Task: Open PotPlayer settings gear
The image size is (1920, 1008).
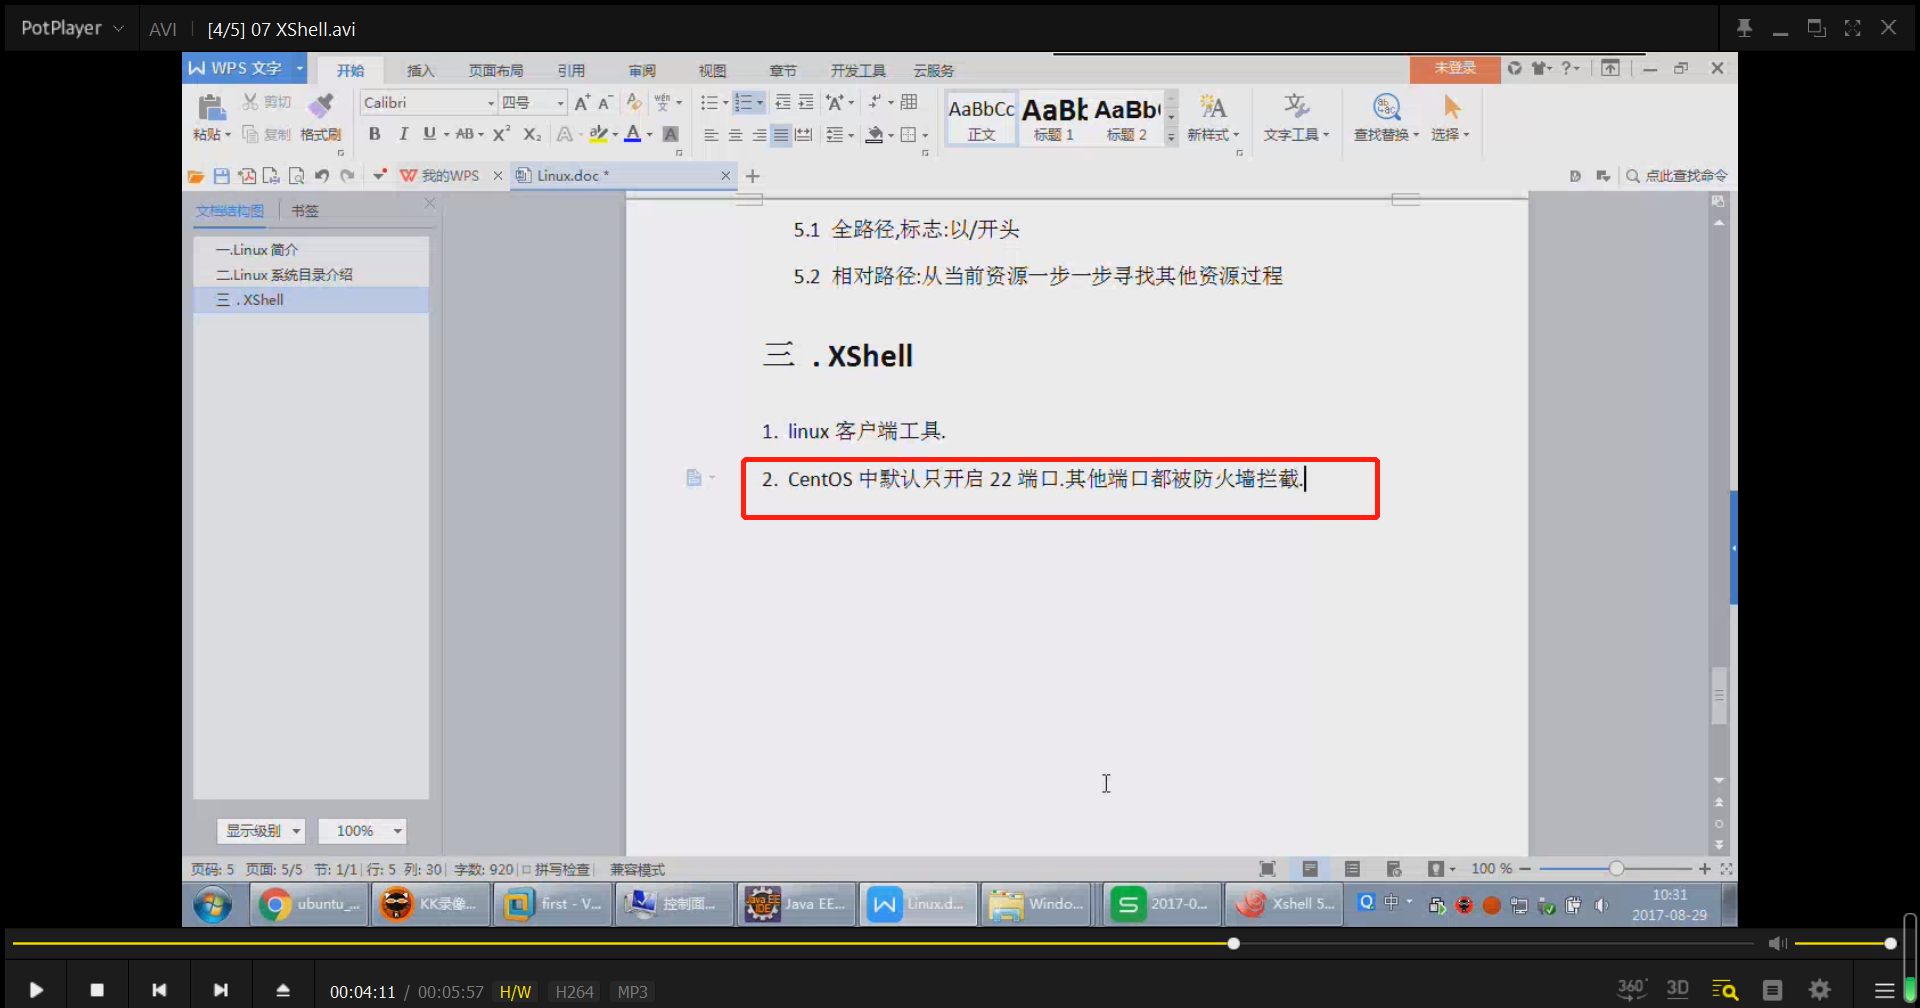Action: (x=1820, y=990)
